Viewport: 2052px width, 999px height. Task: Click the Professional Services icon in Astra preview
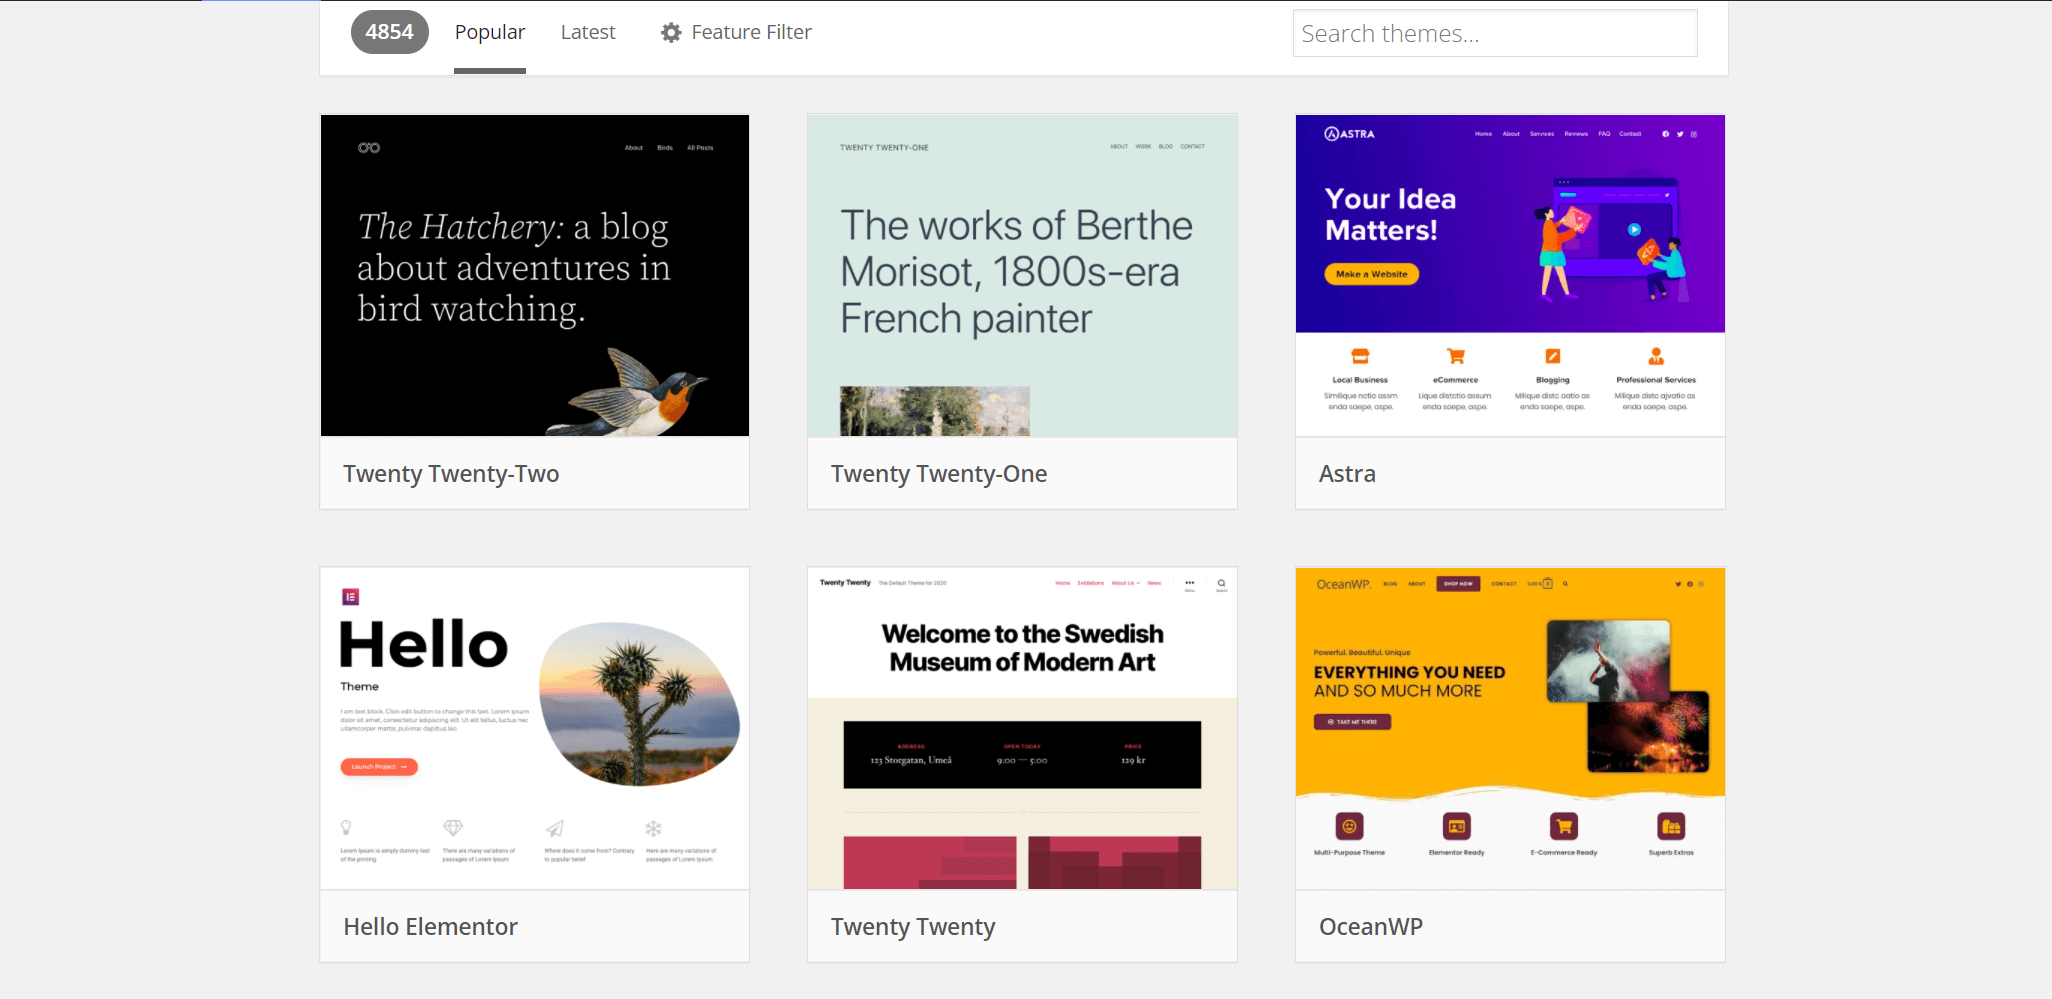pos(1656,356)
